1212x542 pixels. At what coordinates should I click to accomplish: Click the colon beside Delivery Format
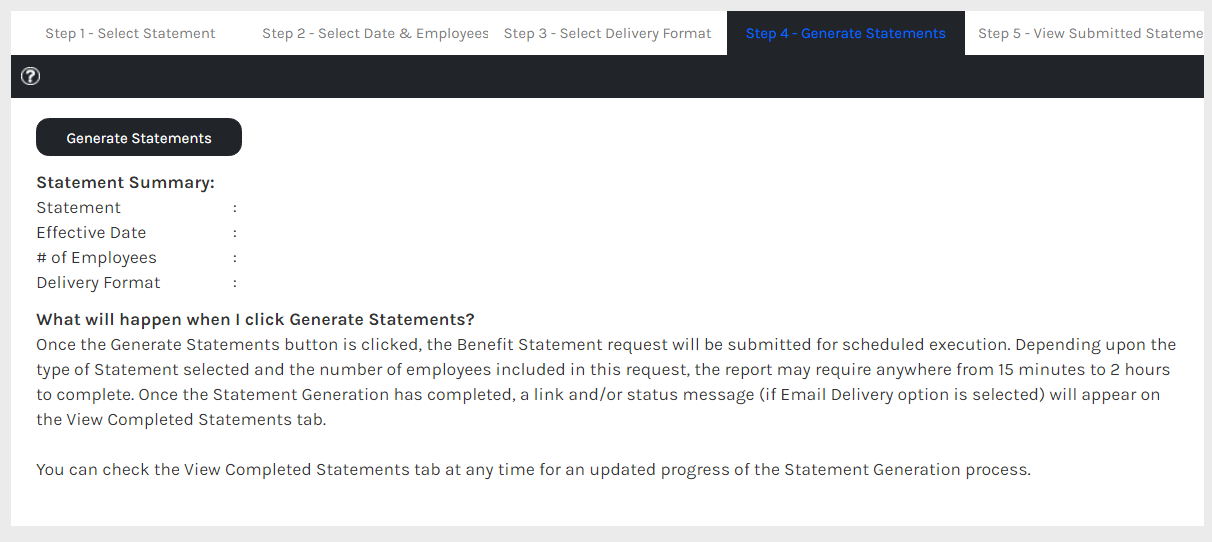(x=235, y=283)
